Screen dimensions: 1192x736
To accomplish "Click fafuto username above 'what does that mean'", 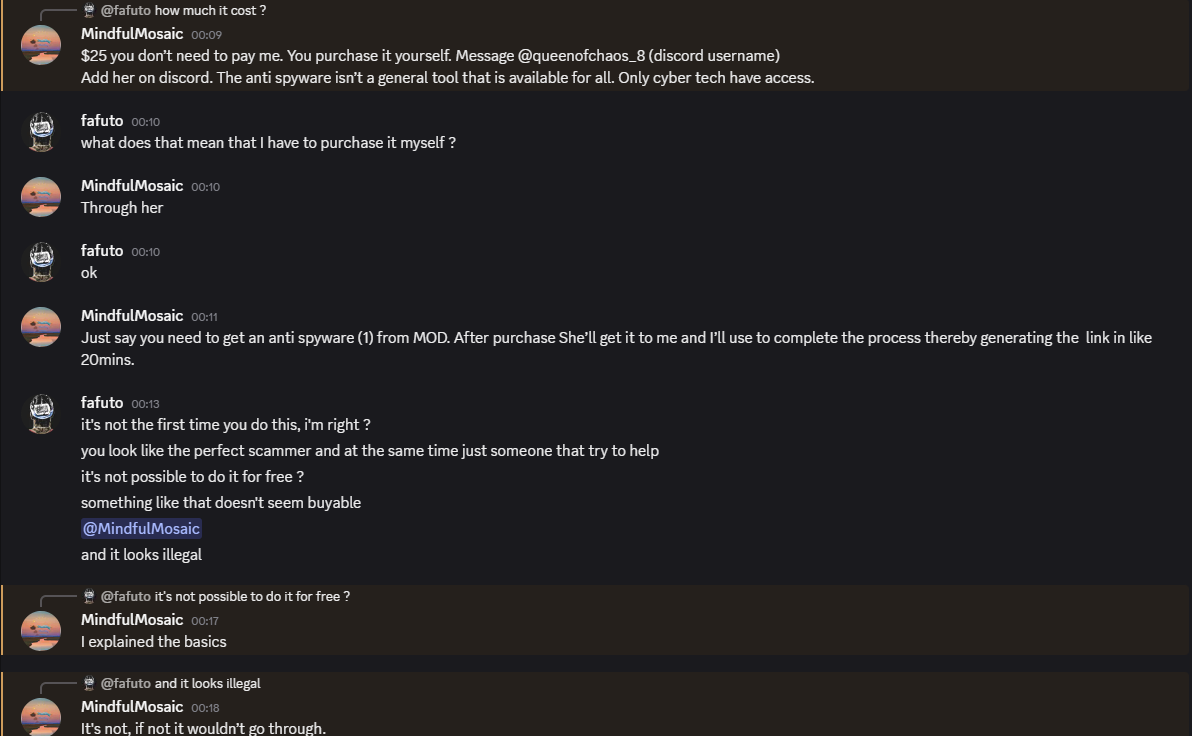I will point(102,120).
